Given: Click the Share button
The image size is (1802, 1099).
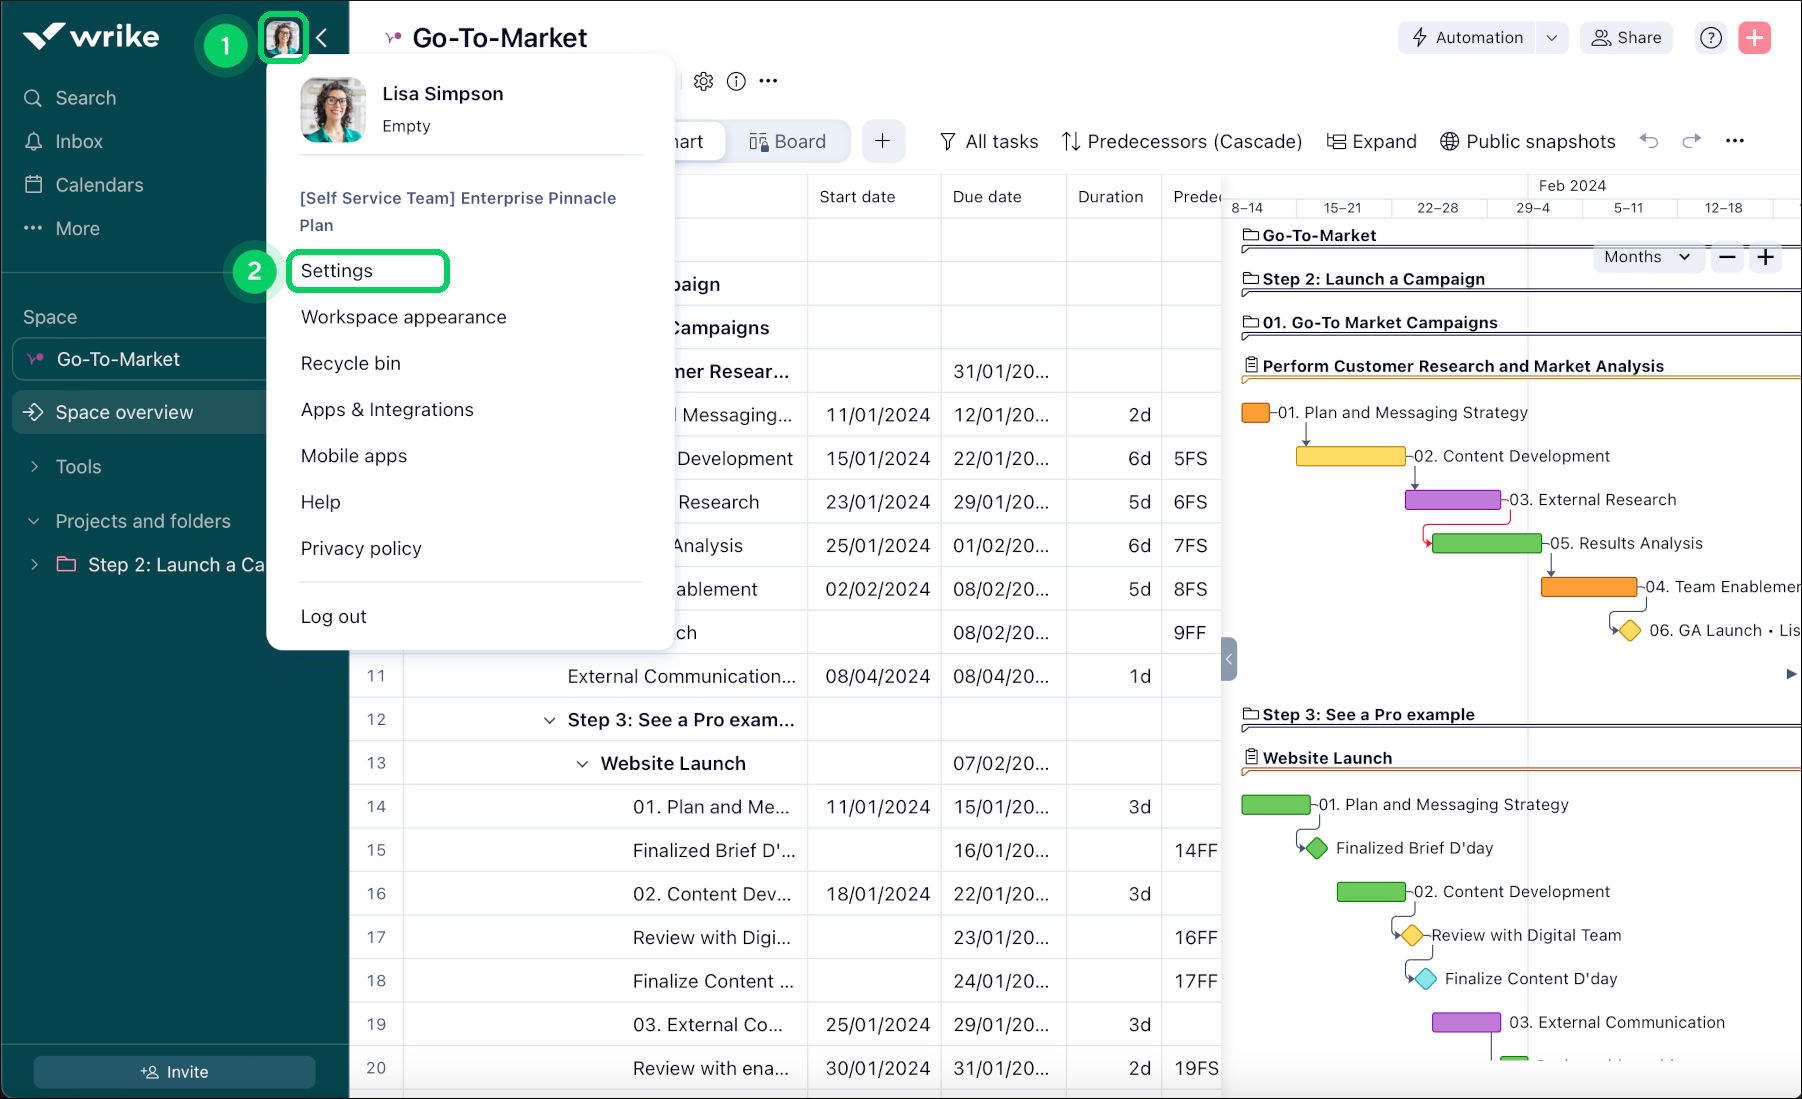Looking at the screenshot, I should coord(1626,38).
